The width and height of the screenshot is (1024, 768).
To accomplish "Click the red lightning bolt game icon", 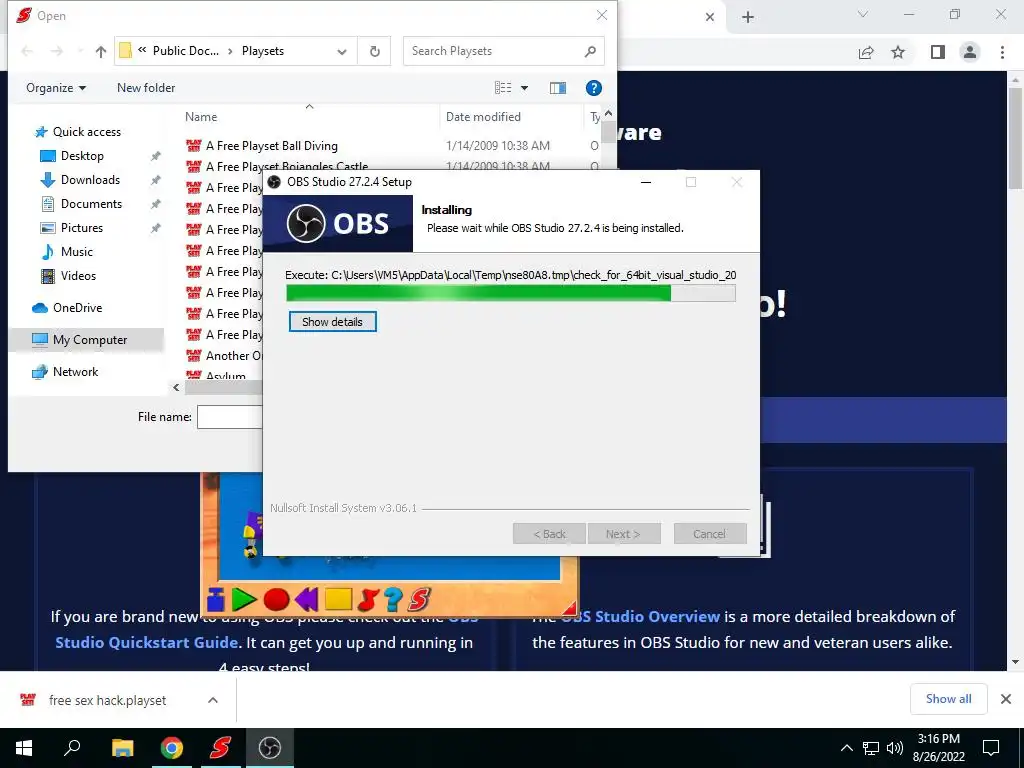I will pyautogui.click(x=368, y=598).
